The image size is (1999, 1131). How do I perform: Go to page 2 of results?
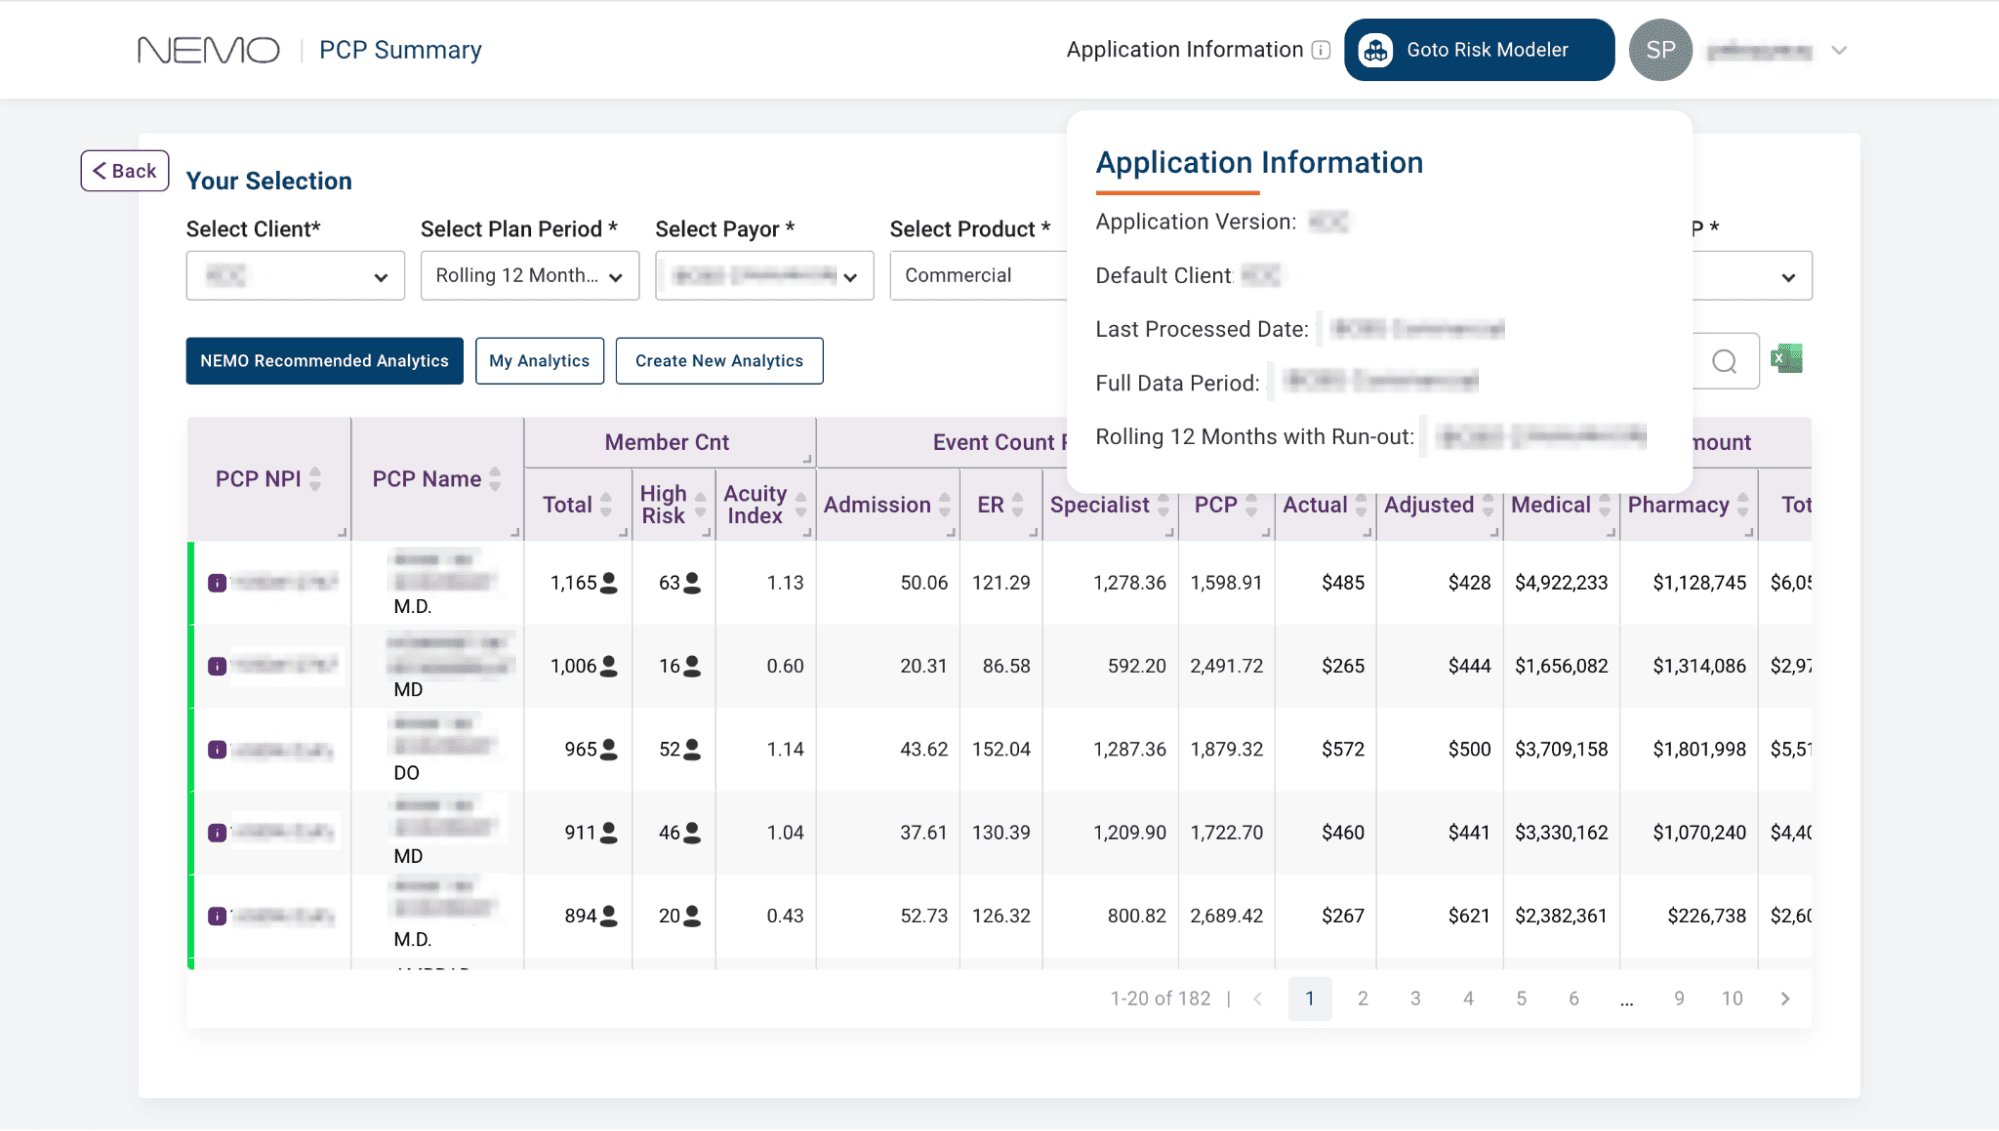point(1362,998)
